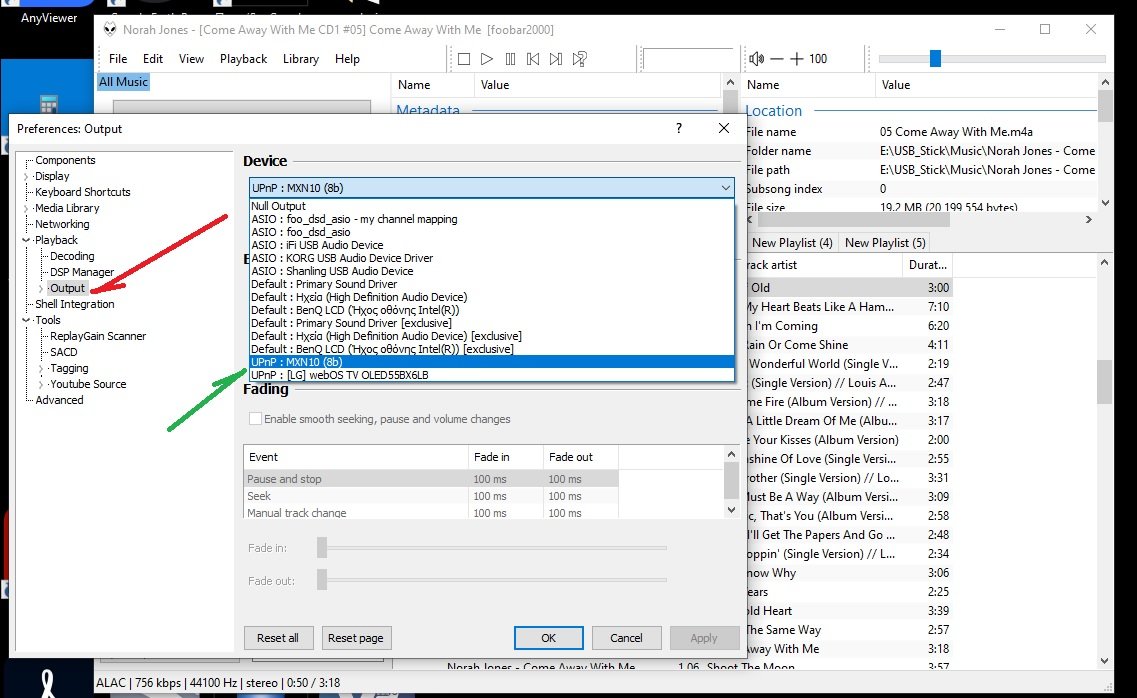Open the Playback menu
The image size is (1137, 698).
tap(243, 58)
